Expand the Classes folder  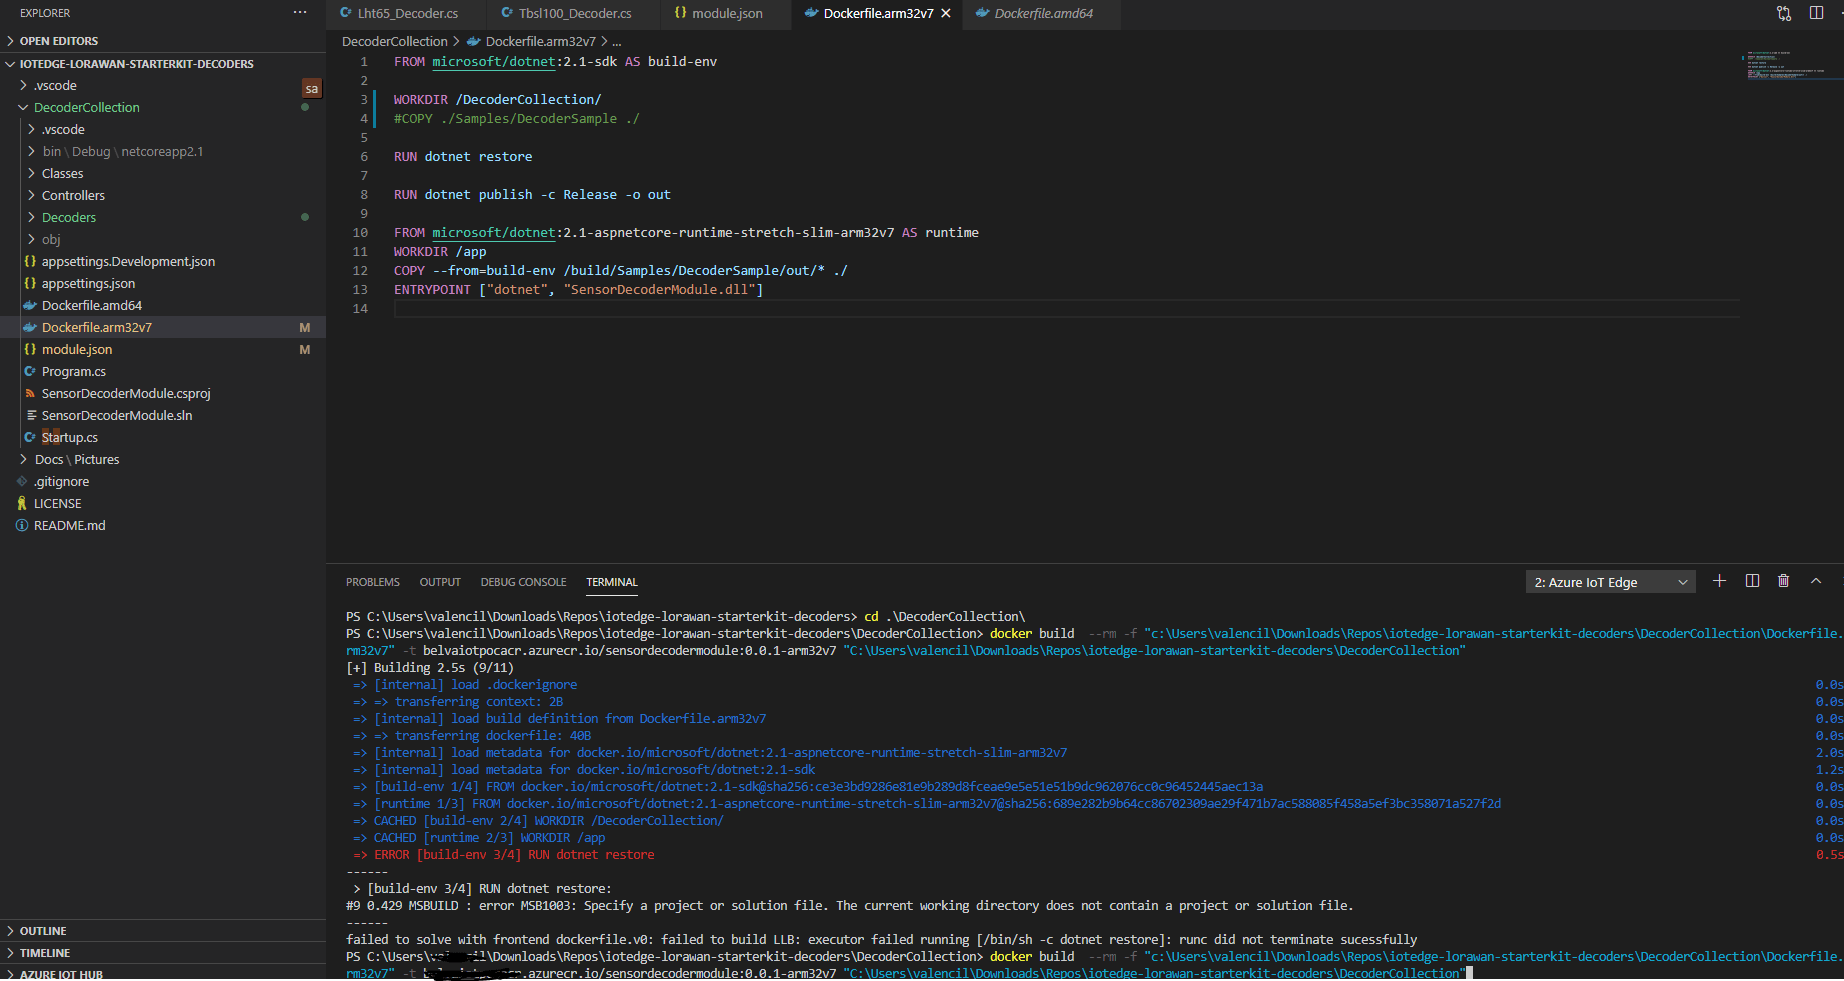click(163, 173)
